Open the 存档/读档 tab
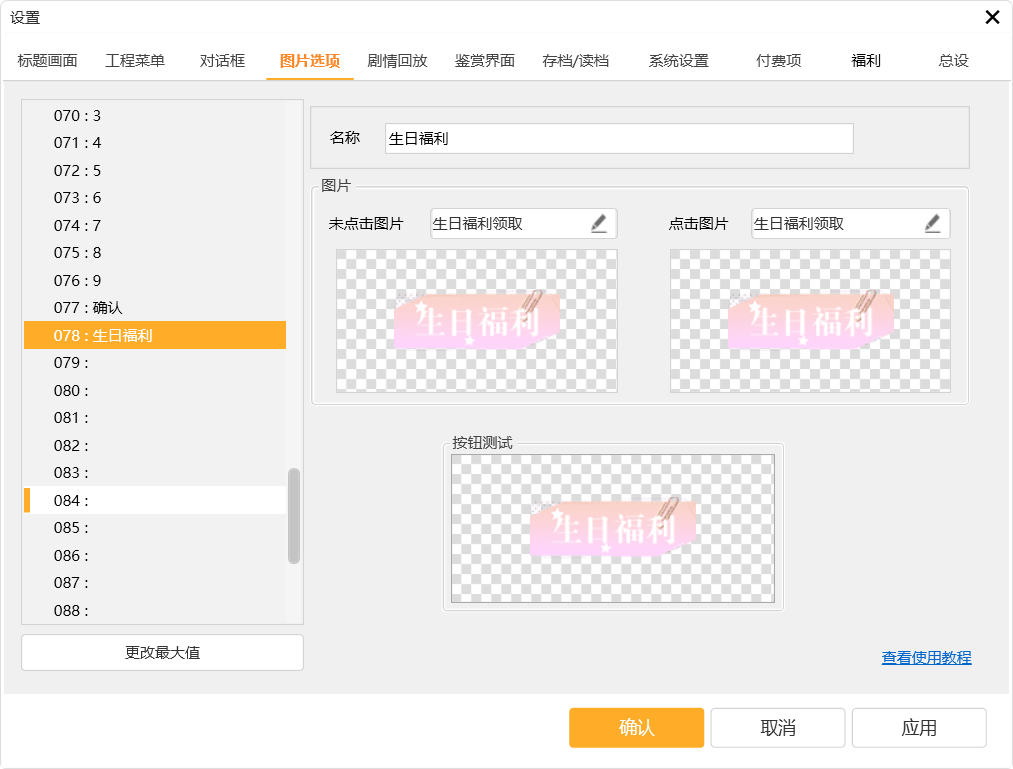Viewport: 1013px width, 769px height. (x=575, y=60)
